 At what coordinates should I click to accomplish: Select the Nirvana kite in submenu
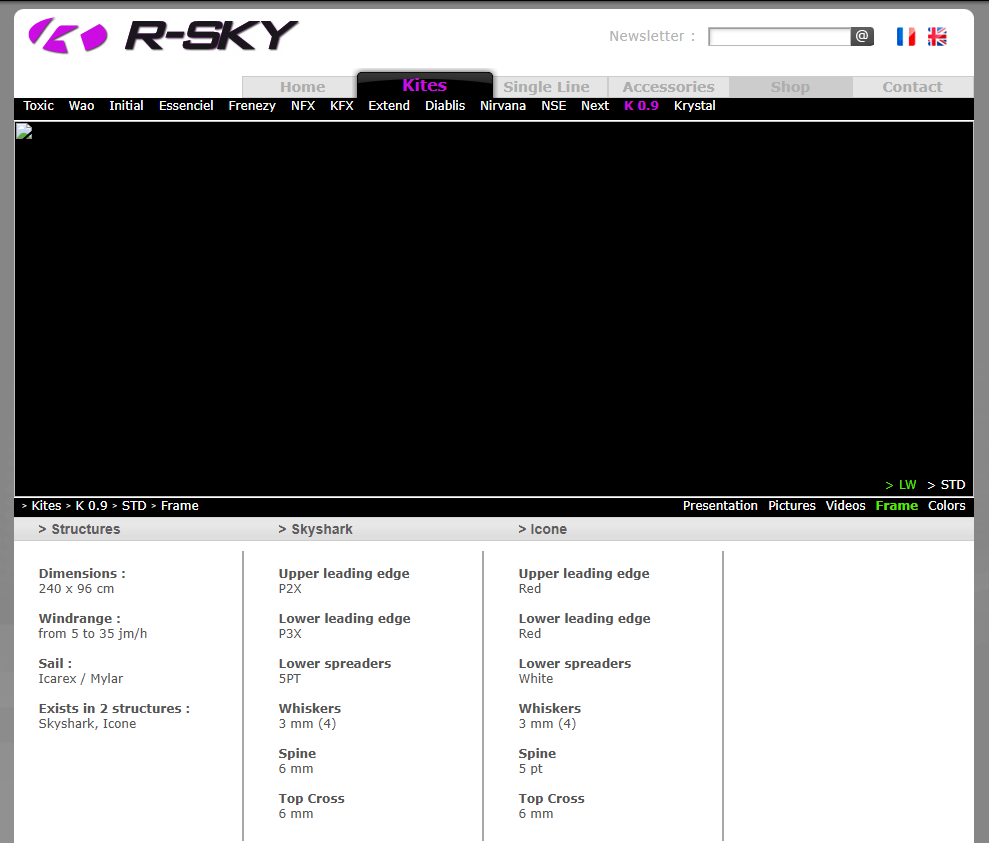[502, 106]
